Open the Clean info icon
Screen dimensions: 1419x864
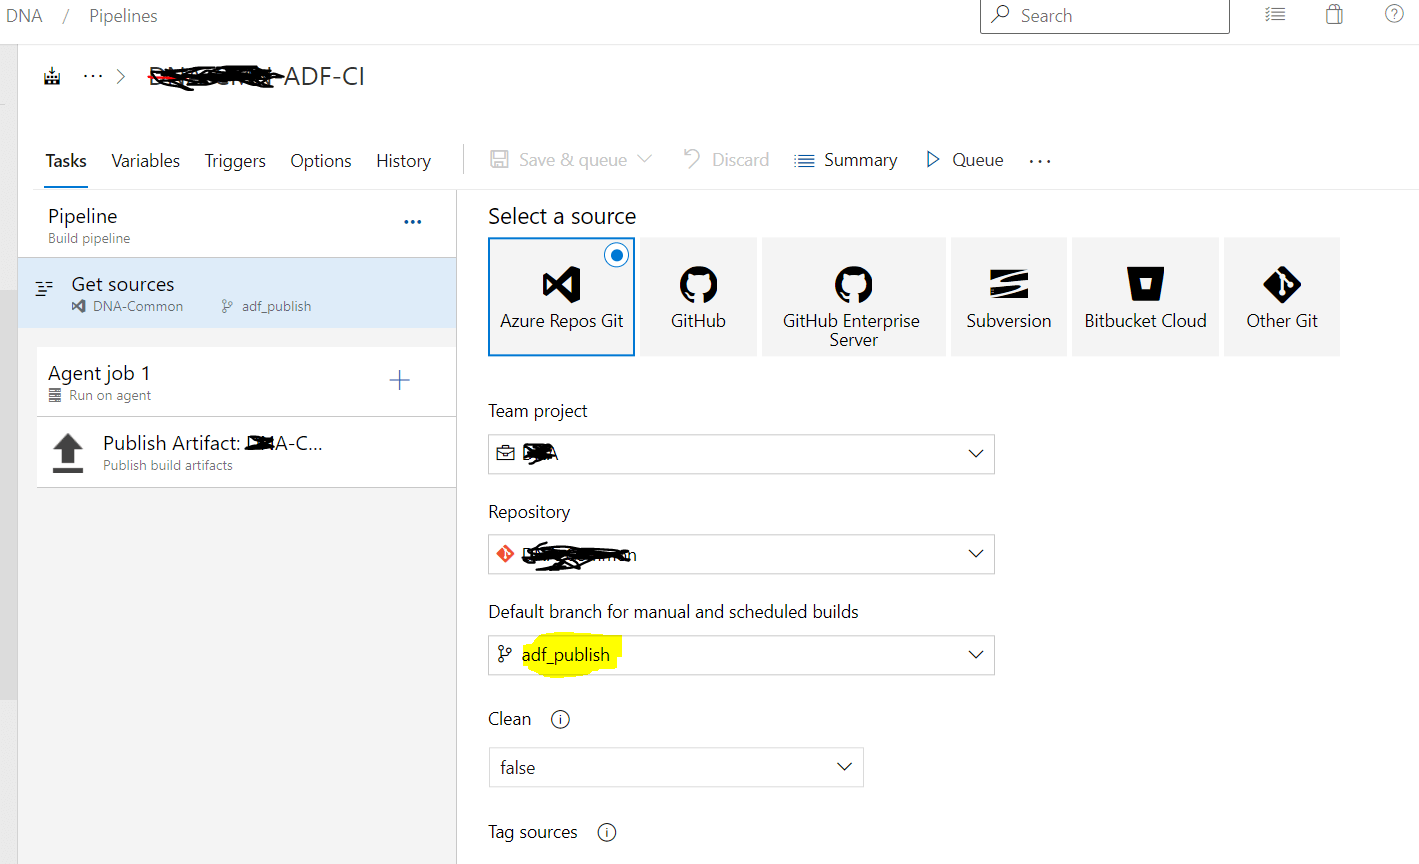click(560, 719)
